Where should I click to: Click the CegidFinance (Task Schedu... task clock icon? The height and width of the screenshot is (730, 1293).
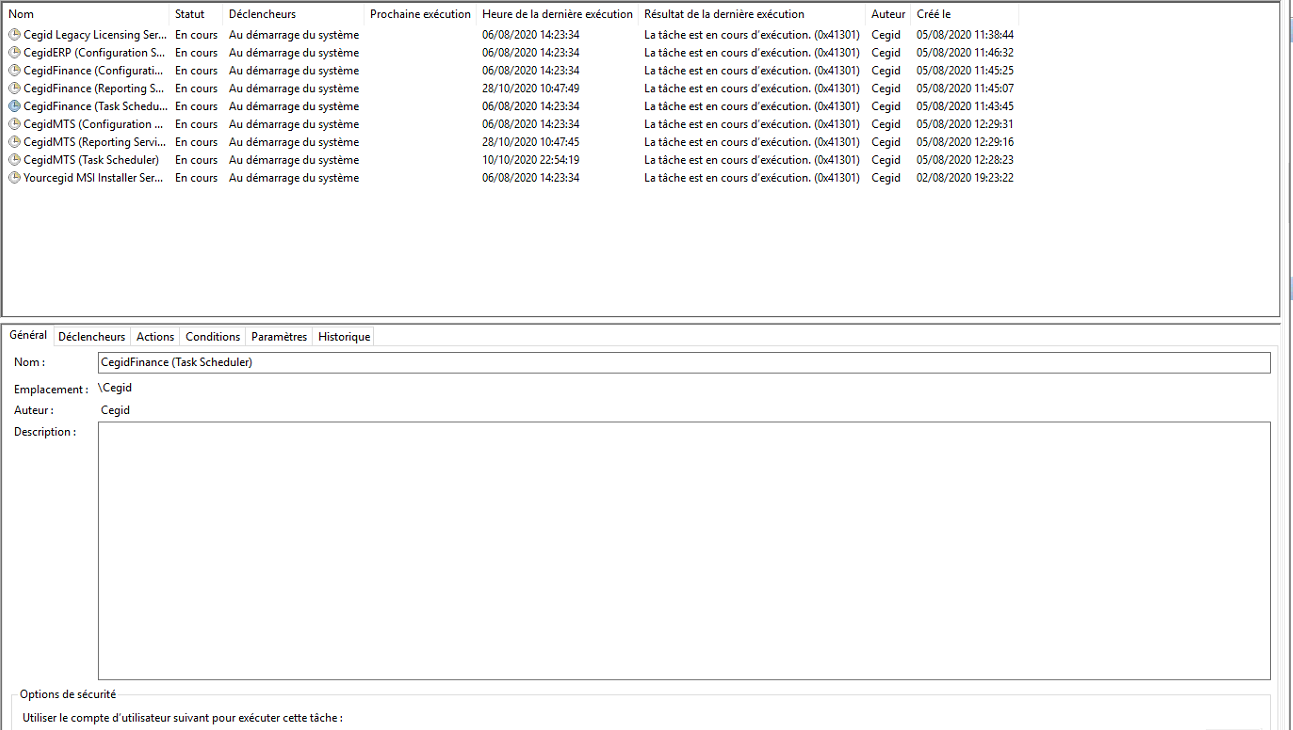pos(15,106)
